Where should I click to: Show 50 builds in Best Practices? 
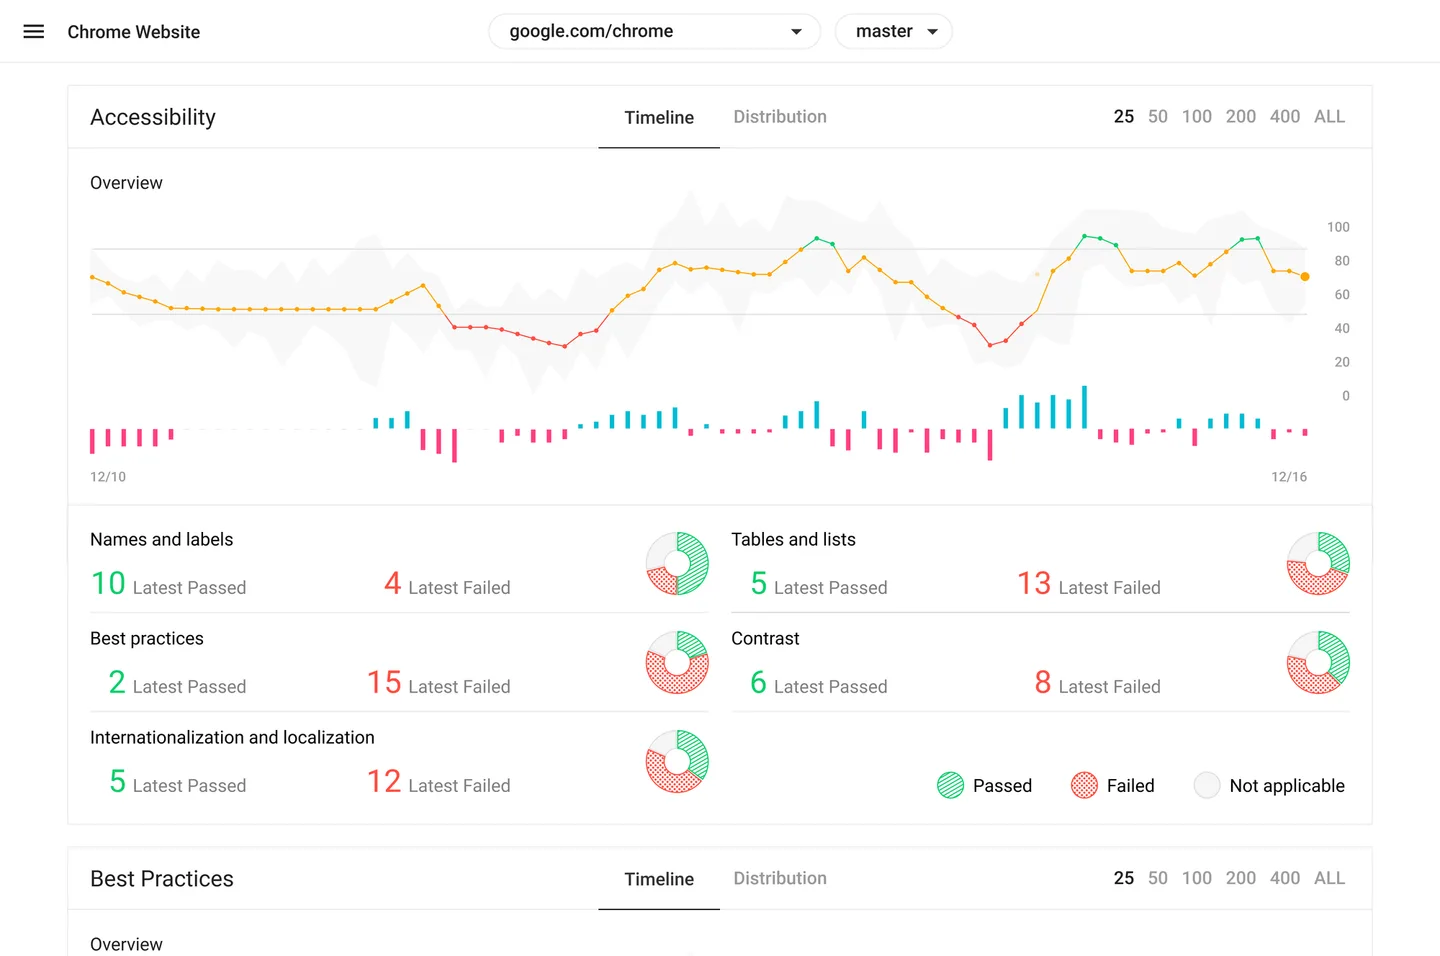click(1158, 879)
